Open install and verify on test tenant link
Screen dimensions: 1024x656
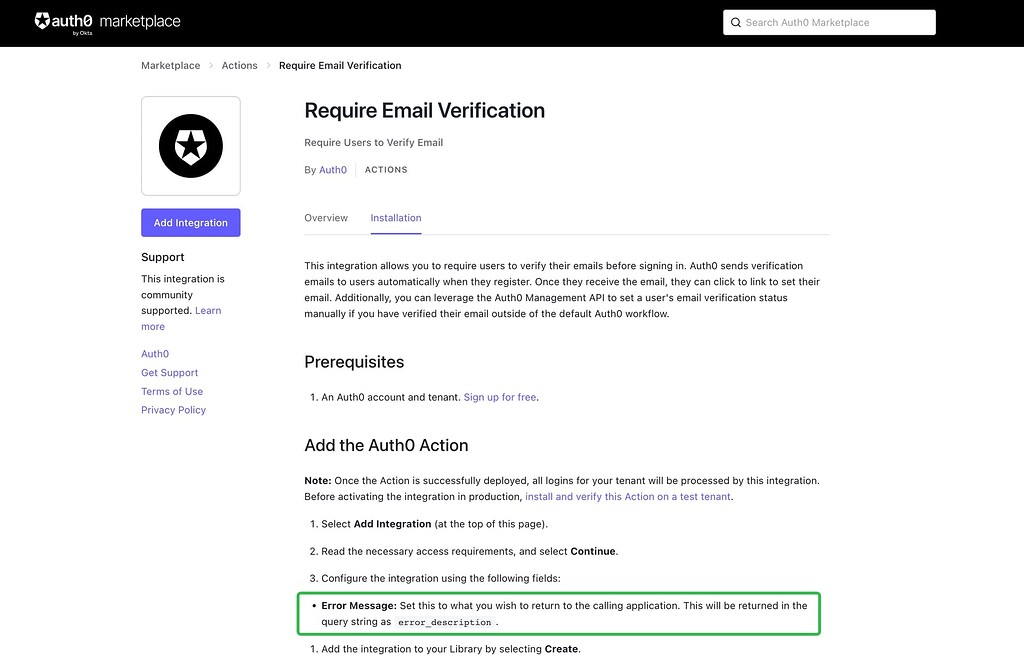click(x=628, y=497)
